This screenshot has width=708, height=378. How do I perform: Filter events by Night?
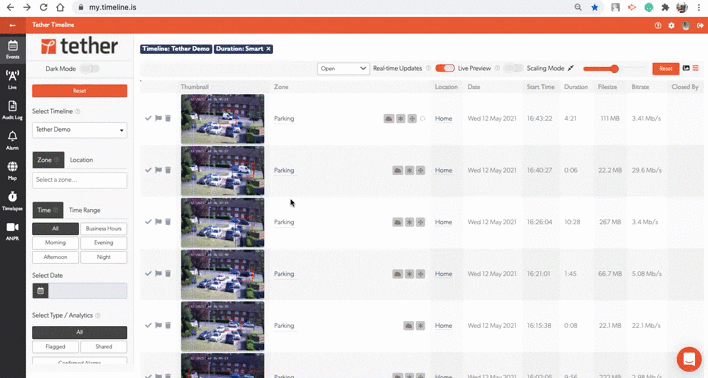103,257
